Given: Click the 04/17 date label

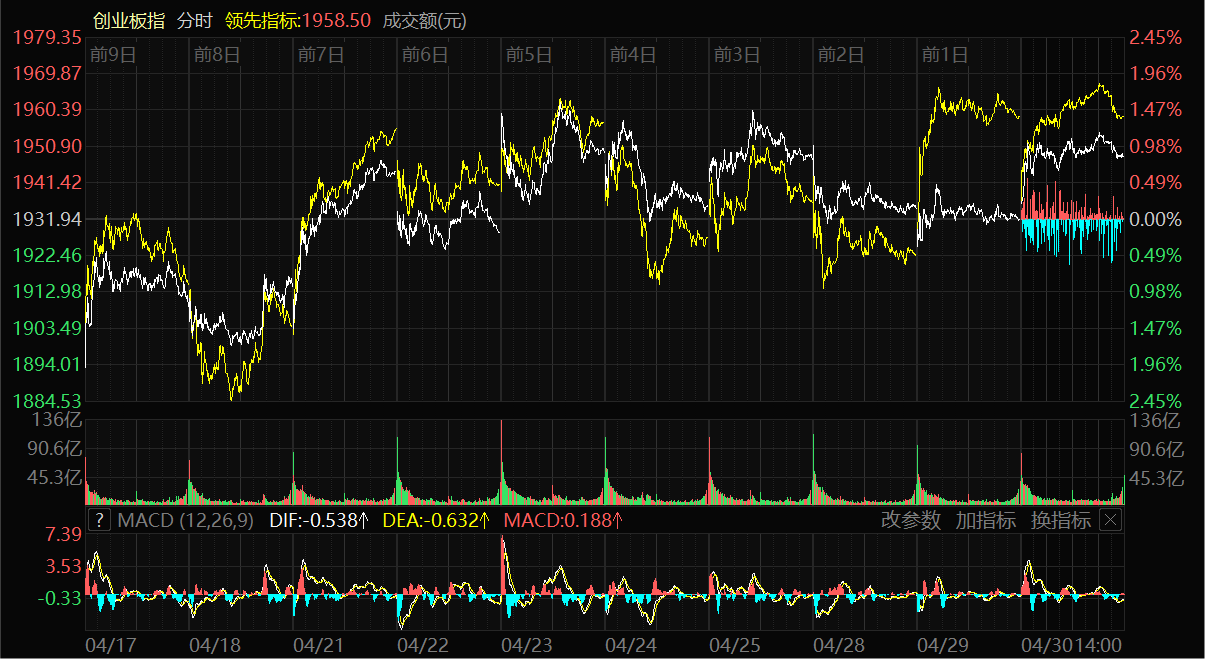Looking at the screenshot, I should 111,645.
